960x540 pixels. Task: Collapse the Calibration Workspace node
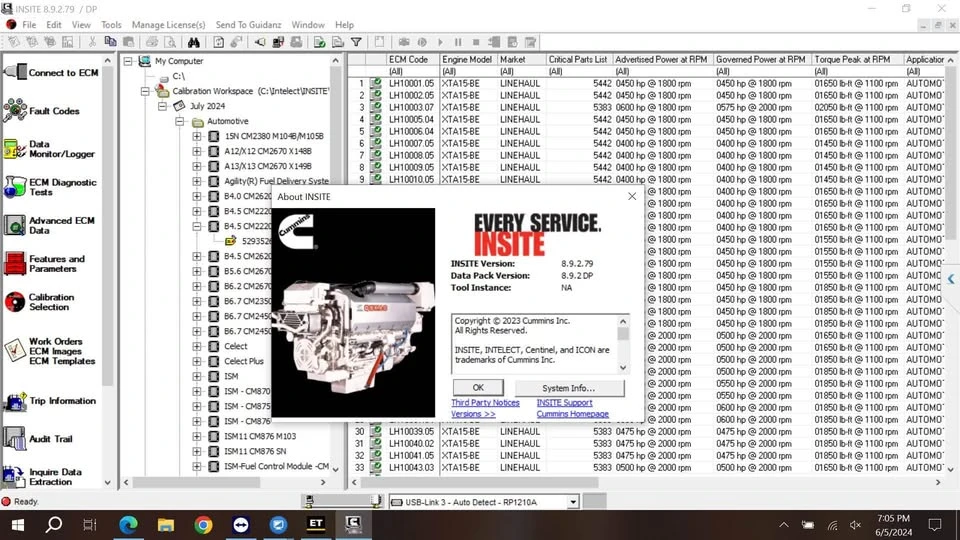coord(145,91)
